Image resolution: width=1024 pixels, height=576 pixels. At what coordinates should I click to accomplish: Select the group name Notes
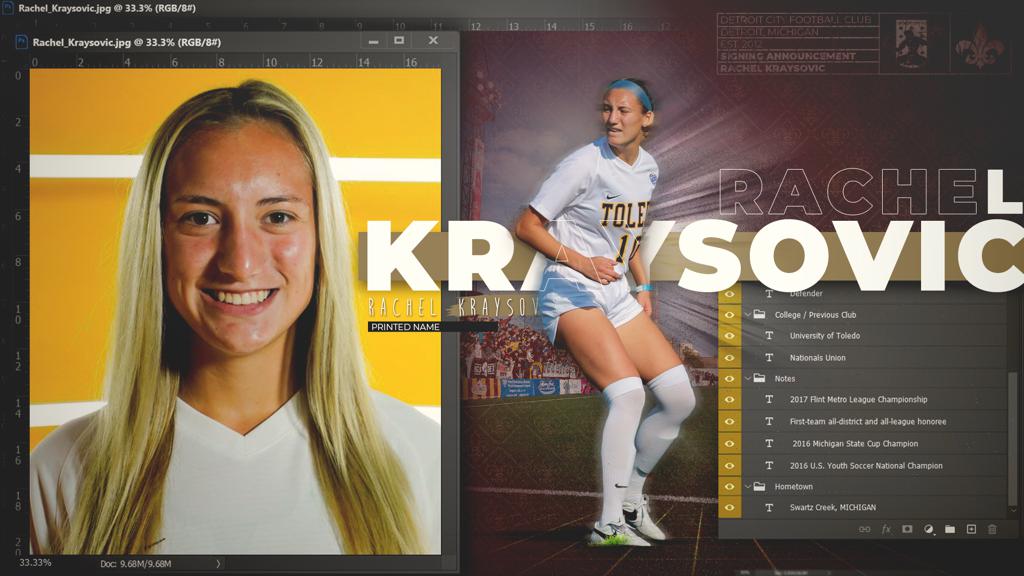click(x=784, y=379)
